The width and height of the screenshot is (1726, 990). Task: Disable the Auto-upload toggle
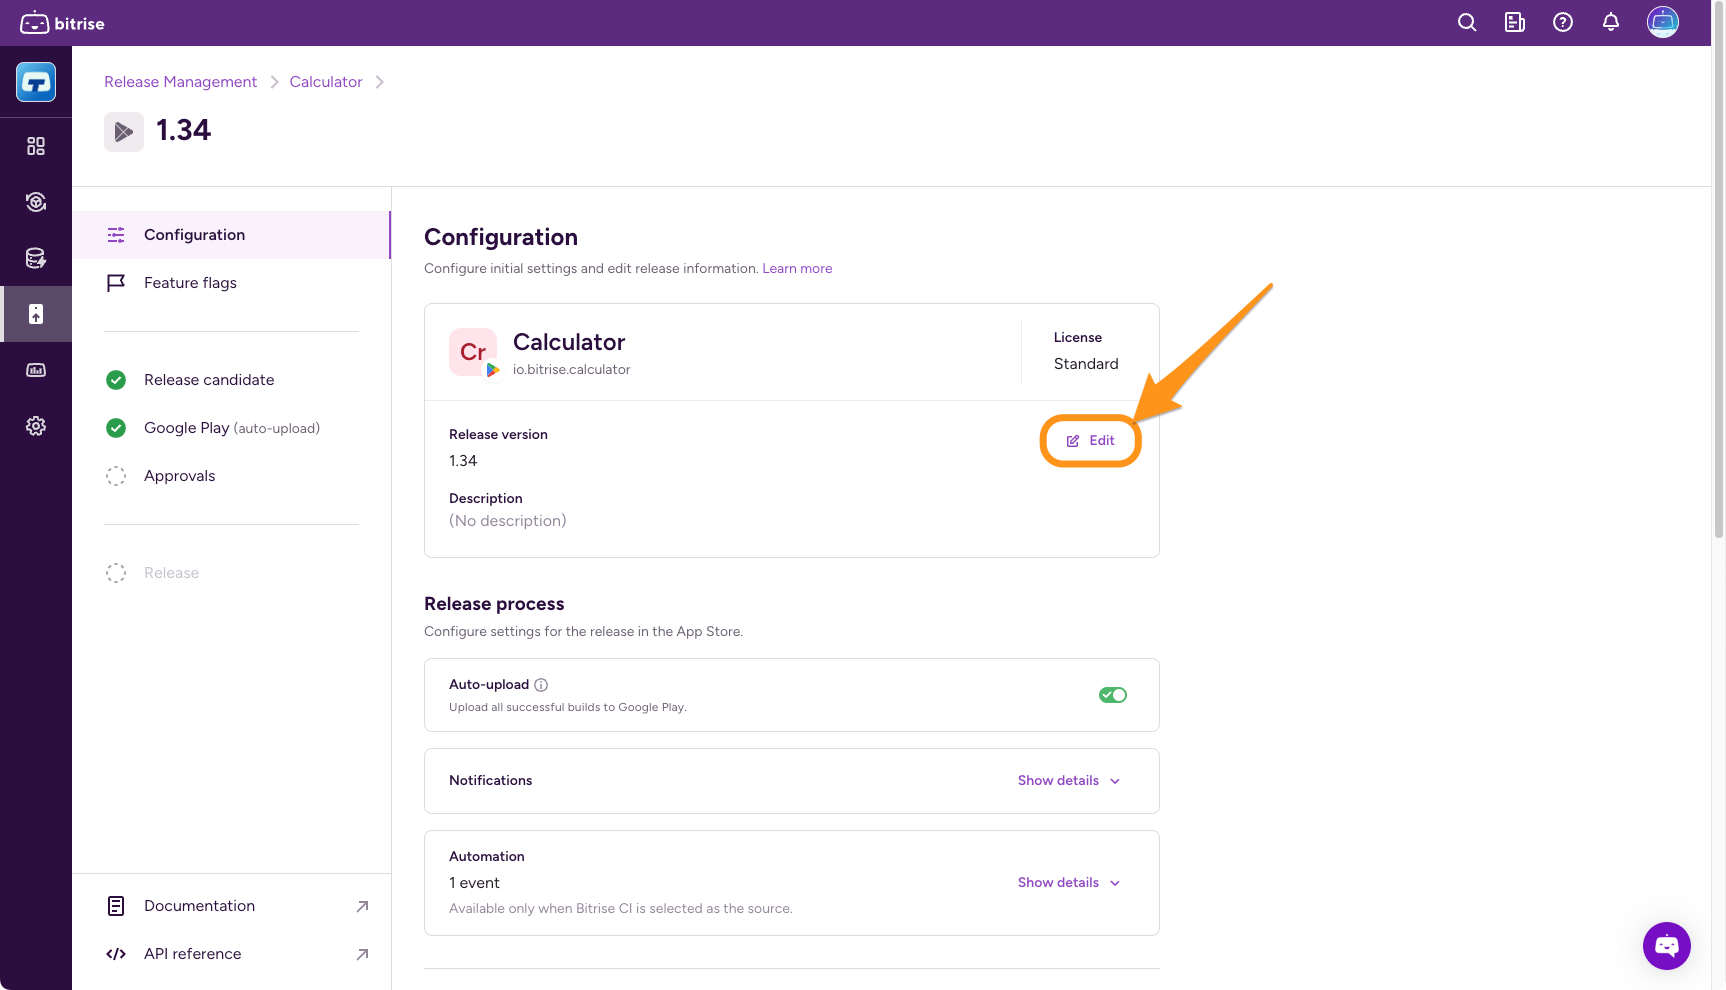[x=1112, y=695]
